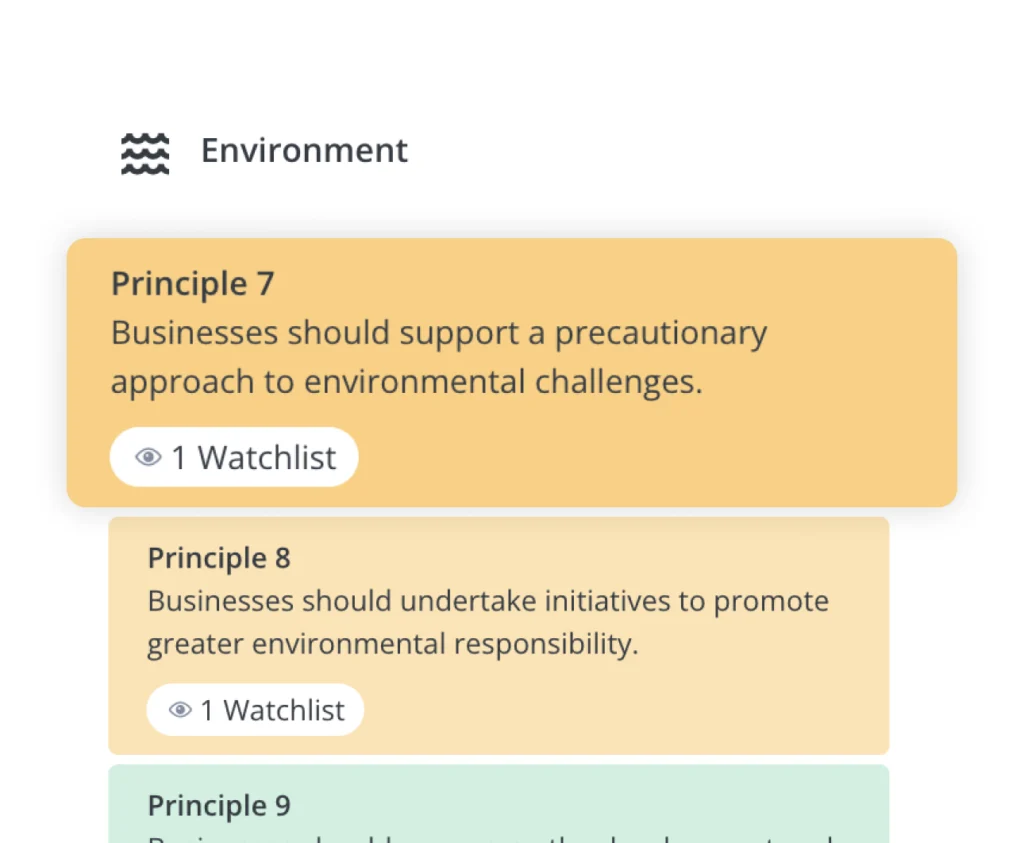
Task: Click 'greater environmental responsibility.' text line
Action: coord(392,644)
